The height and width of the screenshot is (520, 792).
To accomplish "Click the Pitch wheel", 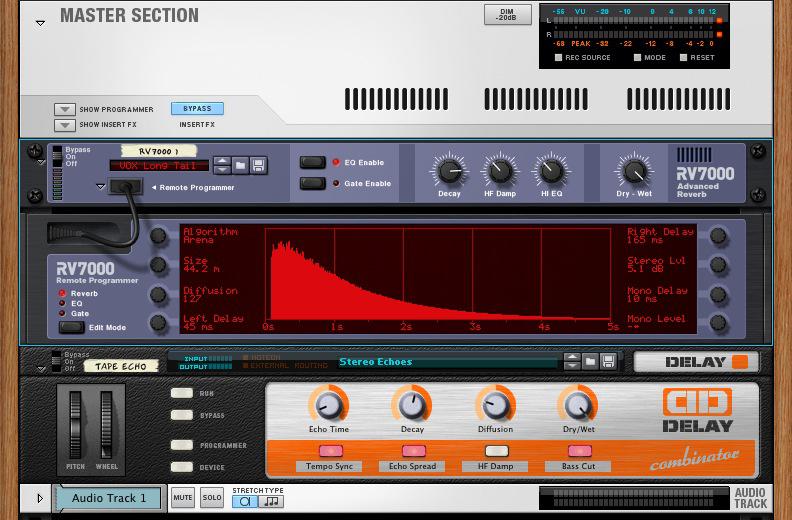I will point(75,425).
